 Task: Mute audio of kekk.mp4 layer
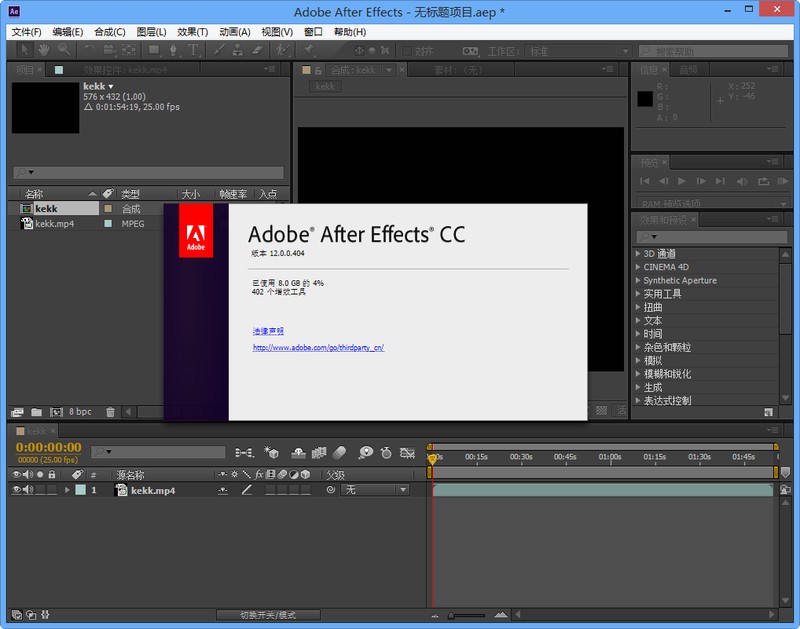point(27,490)
